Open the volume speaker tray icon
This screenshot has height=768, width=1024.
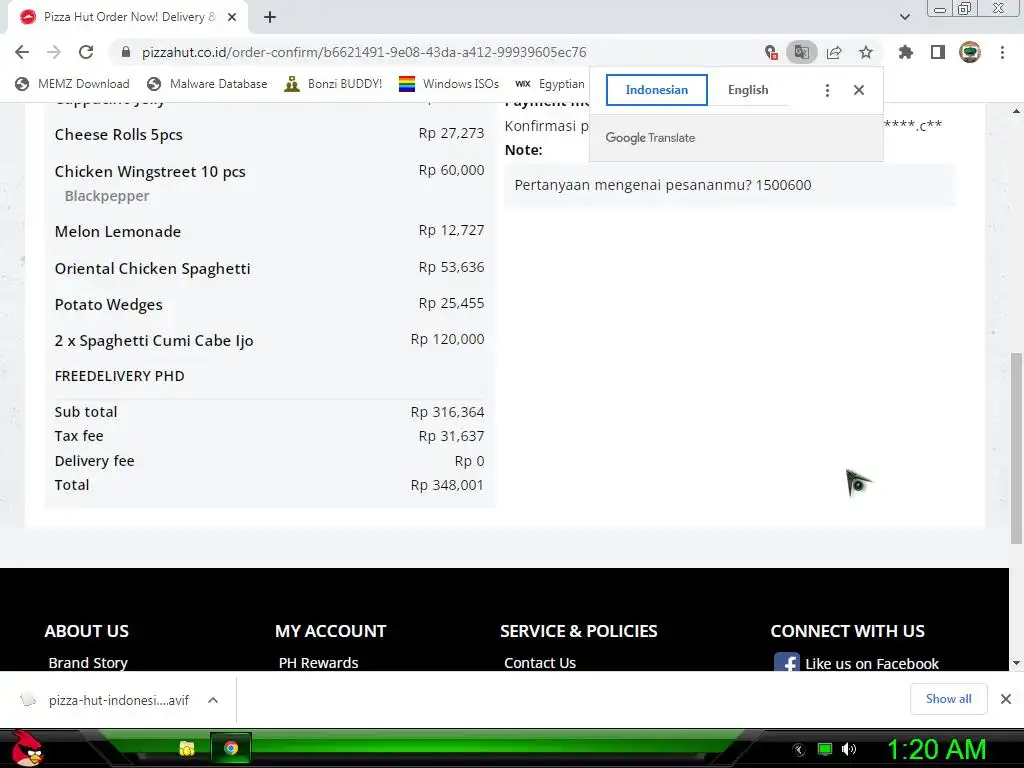(x=848, y=749)
